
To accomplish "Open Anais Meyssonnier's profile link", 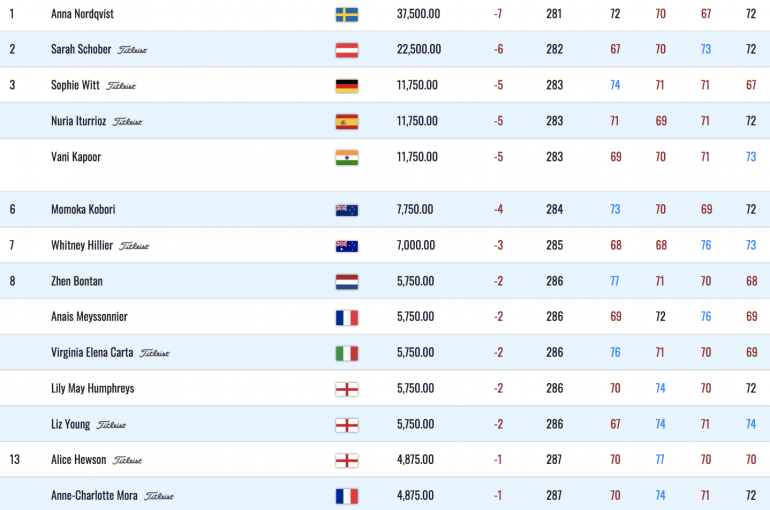I will coord(89,317).
